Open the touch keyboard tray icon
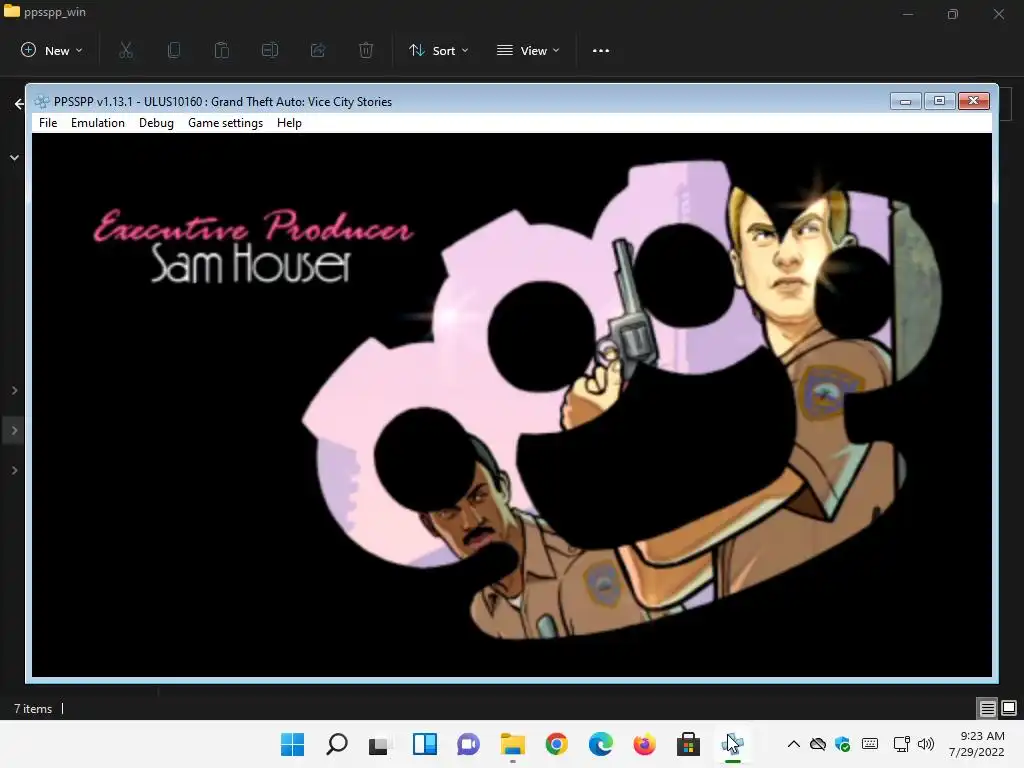This screenshot has width=1024, height=768. [870, 744]
